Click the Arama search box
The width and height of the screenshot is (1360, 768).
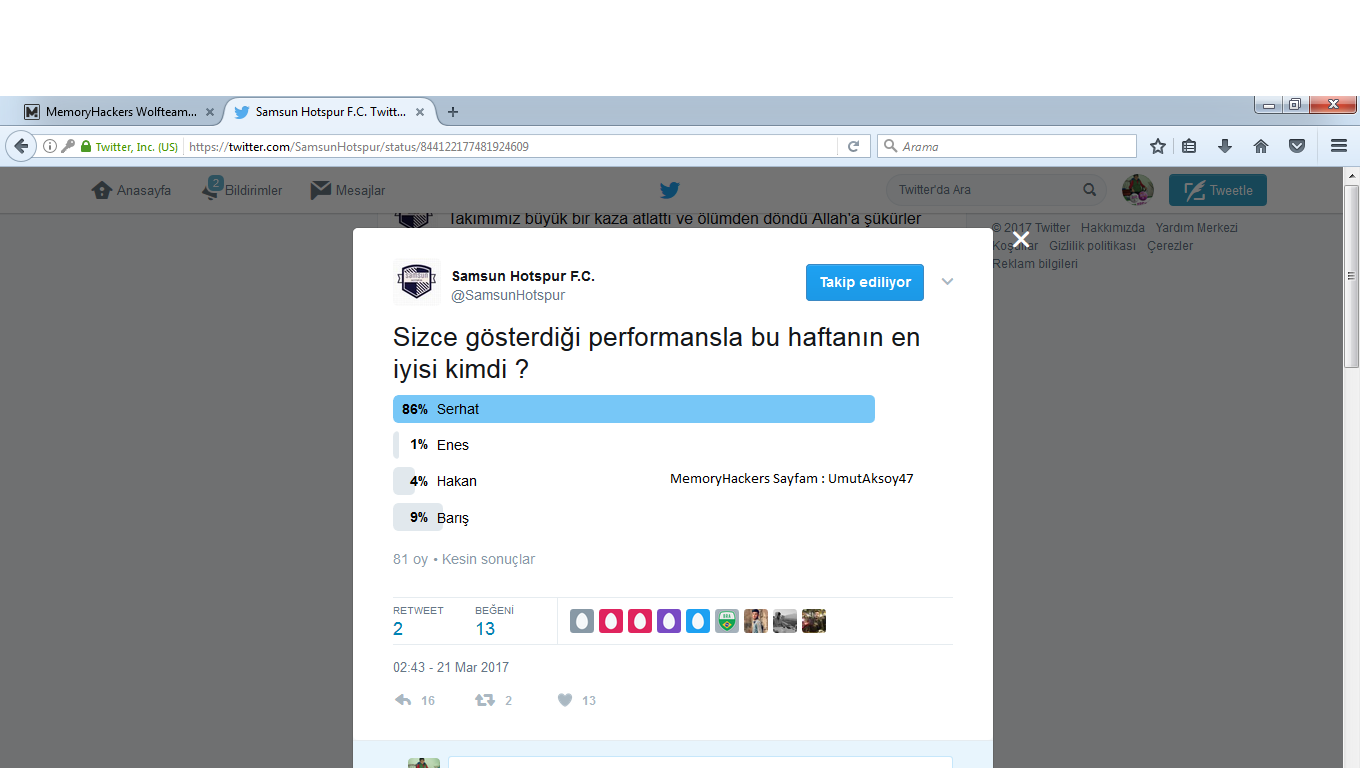tap(1007, 146)
